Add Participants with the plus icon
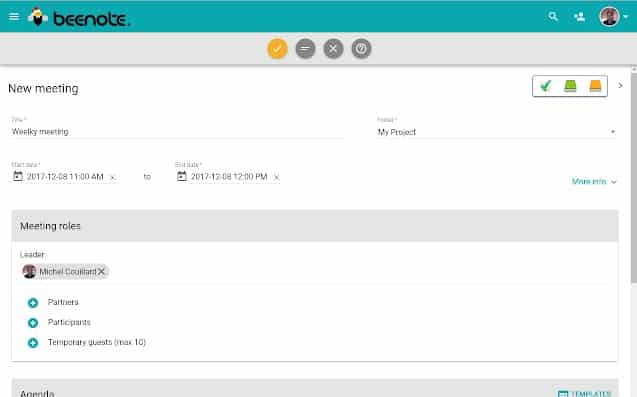 pos(33,323)
